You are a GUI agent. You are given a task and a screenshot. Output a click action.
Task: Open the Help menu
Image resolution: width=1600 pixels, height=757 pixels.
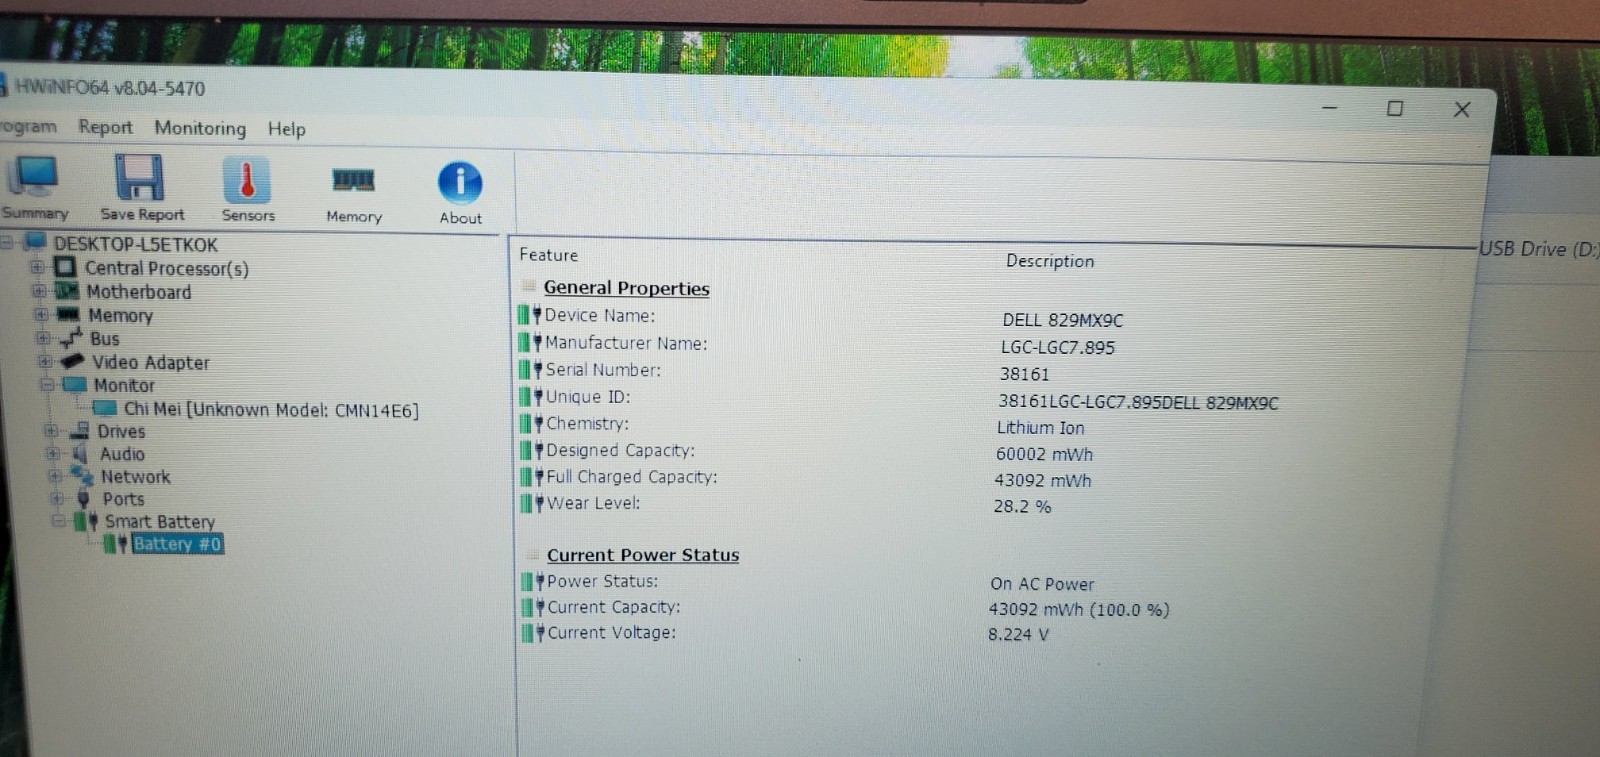click(x=286, y=129)
